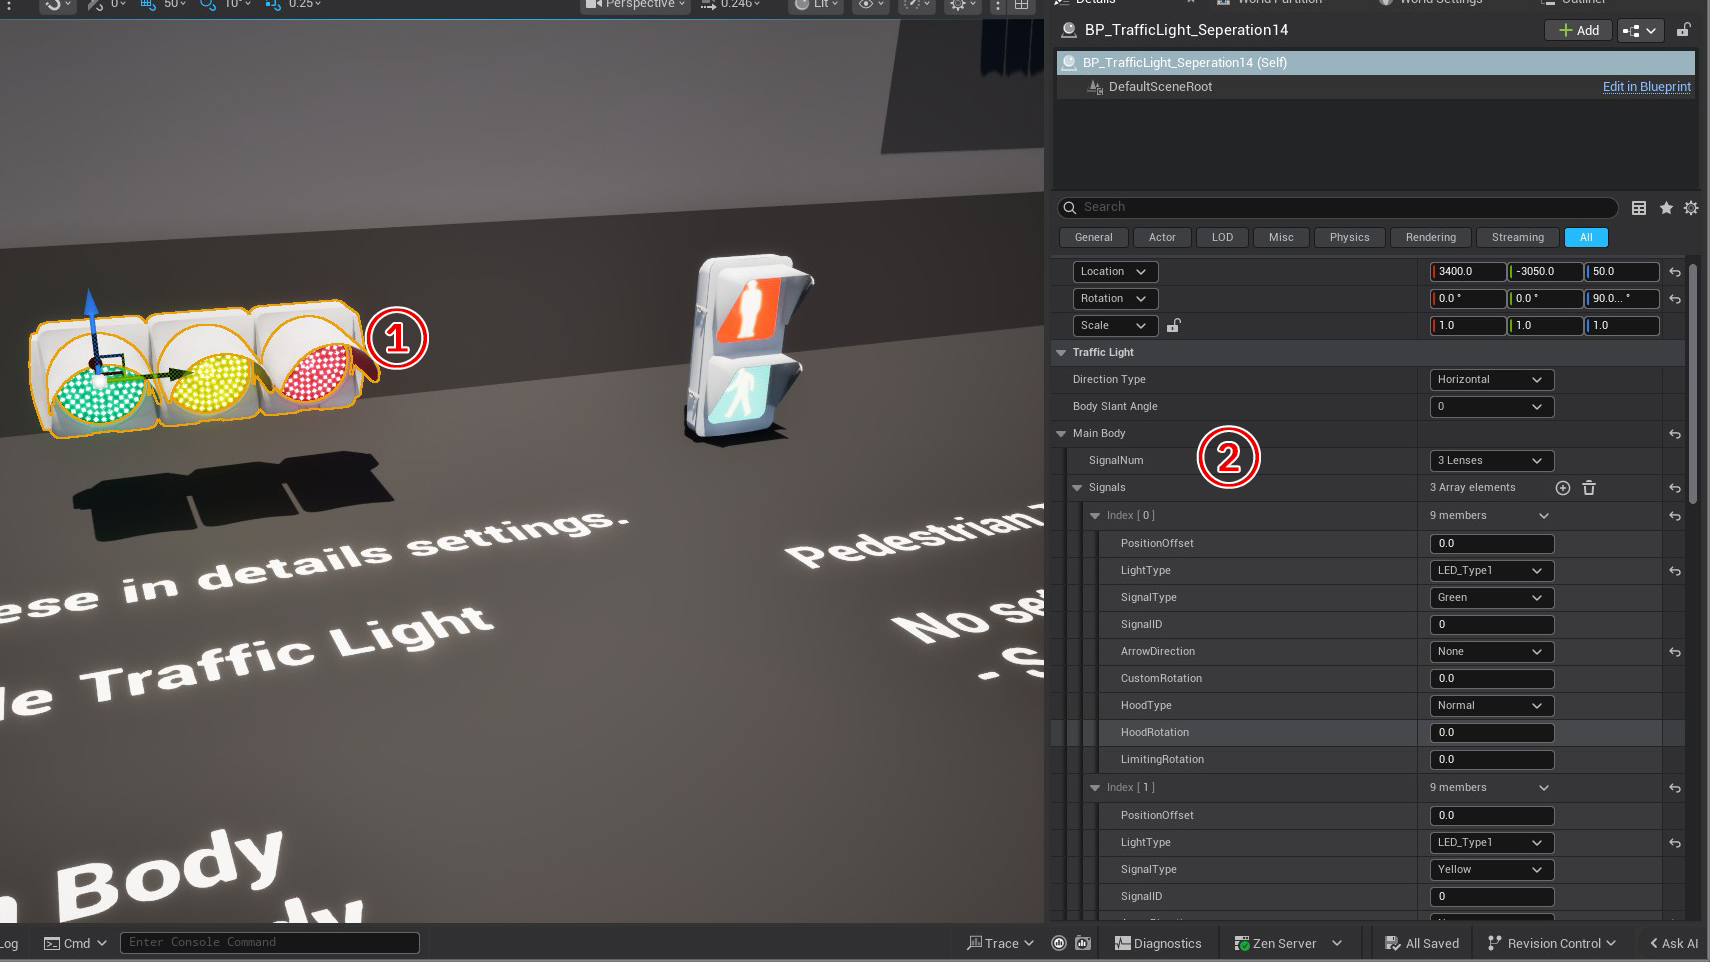
Task: Select the All property filter
Action: pos(1586,237)
